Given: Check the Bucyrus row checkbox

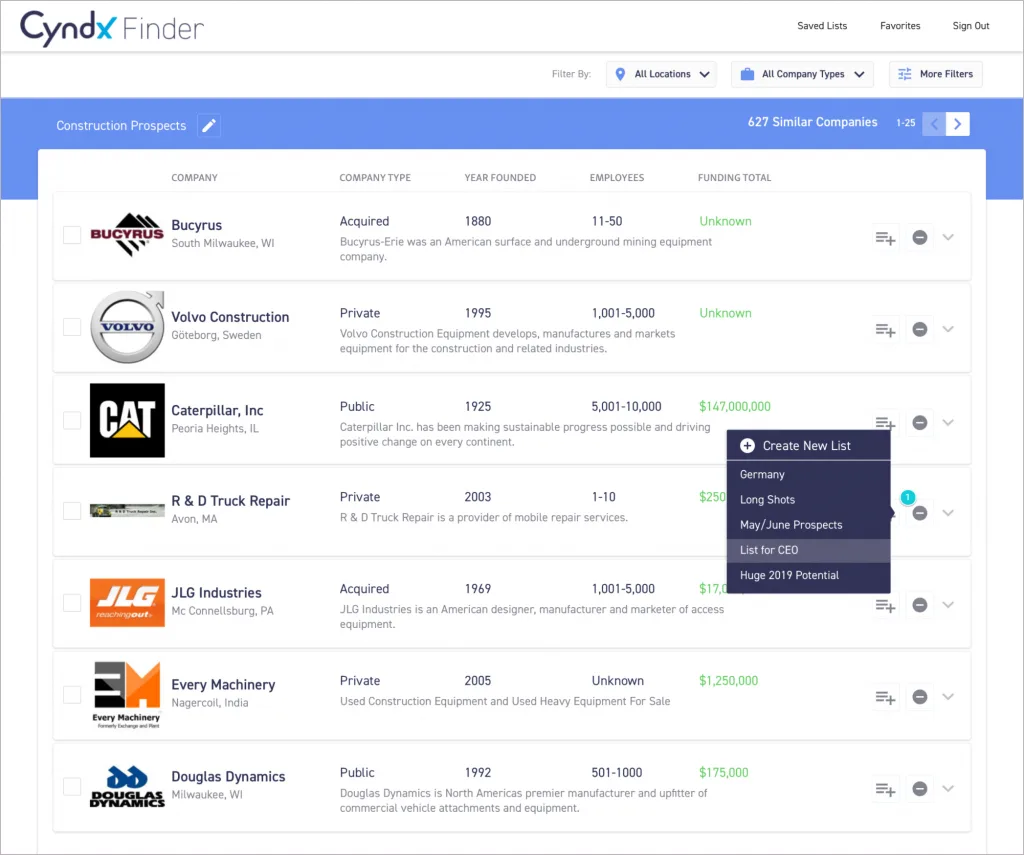Looking at the screenshot, I should (72, 234).
